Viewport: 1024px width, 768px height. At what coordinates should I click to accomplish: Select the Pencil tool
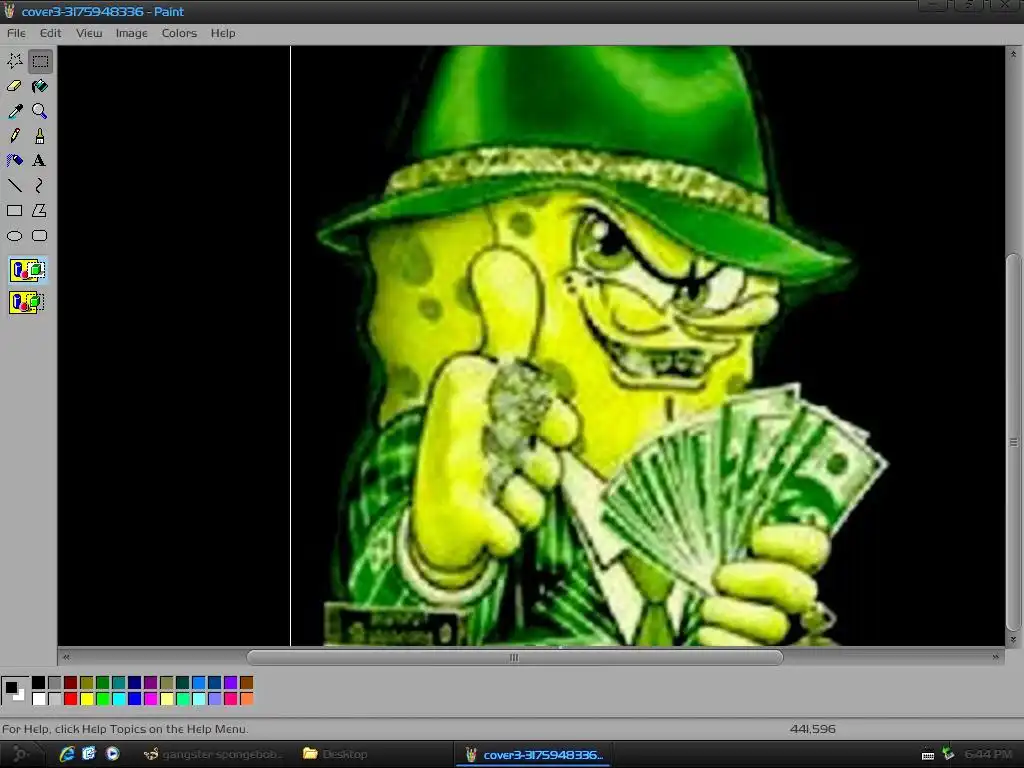coord(14,136)
